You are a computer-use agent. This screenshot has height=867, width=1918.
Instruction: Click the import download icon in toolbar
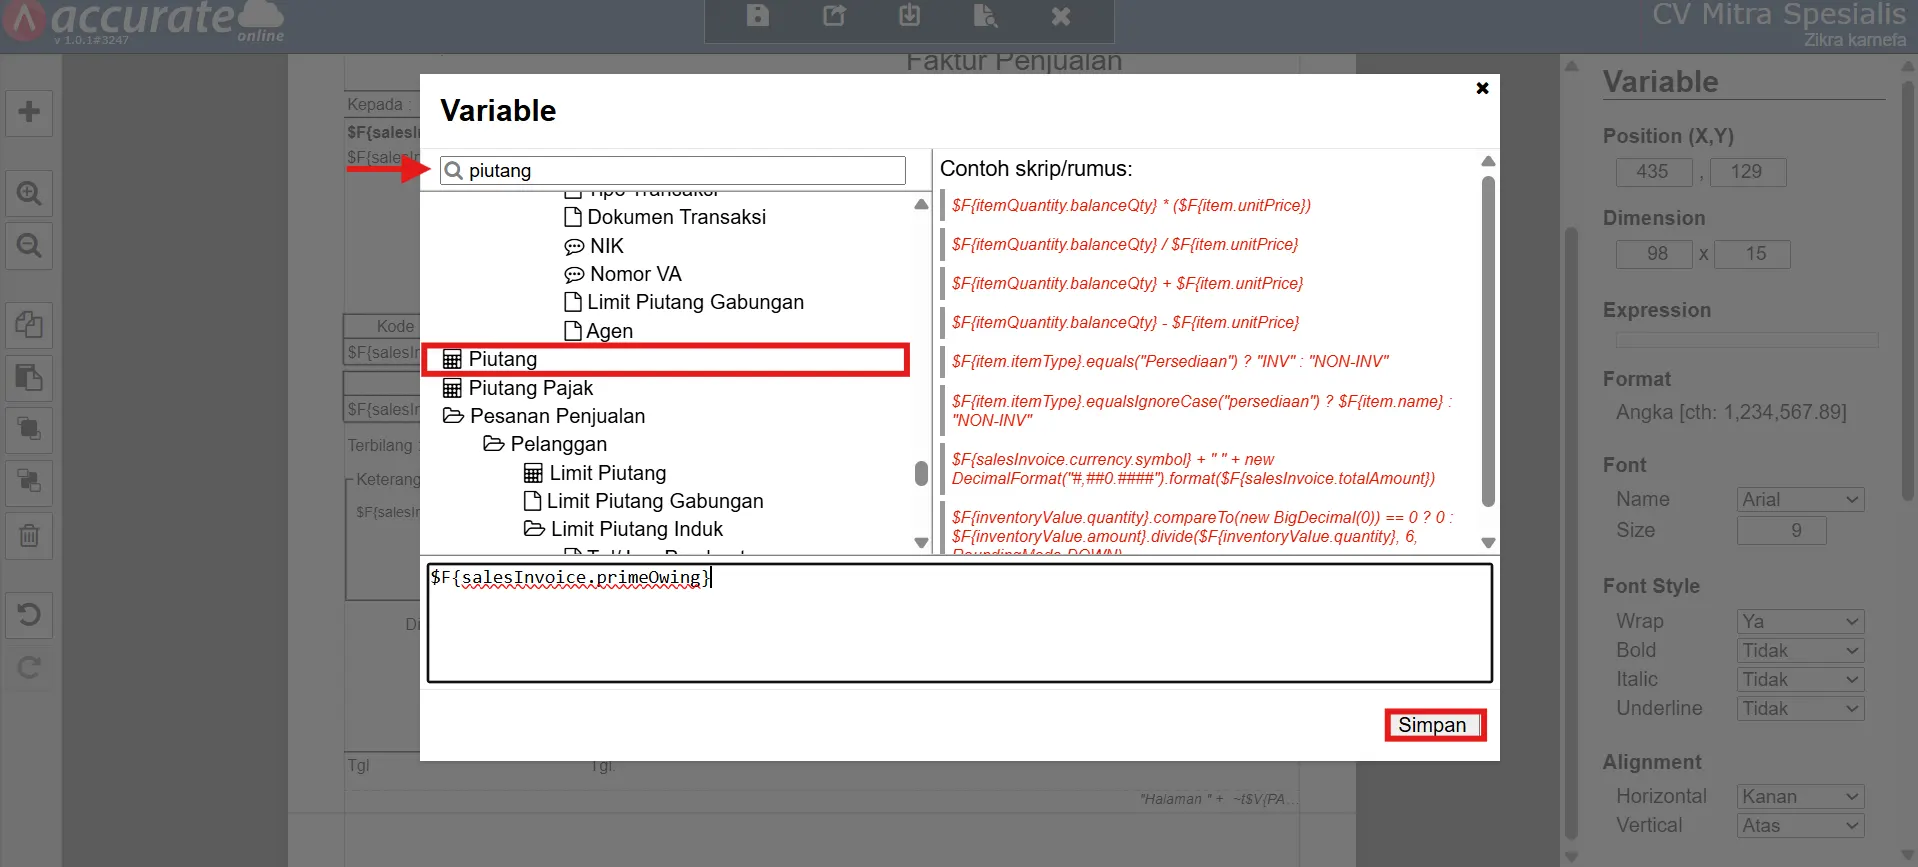tap(909, 16)
